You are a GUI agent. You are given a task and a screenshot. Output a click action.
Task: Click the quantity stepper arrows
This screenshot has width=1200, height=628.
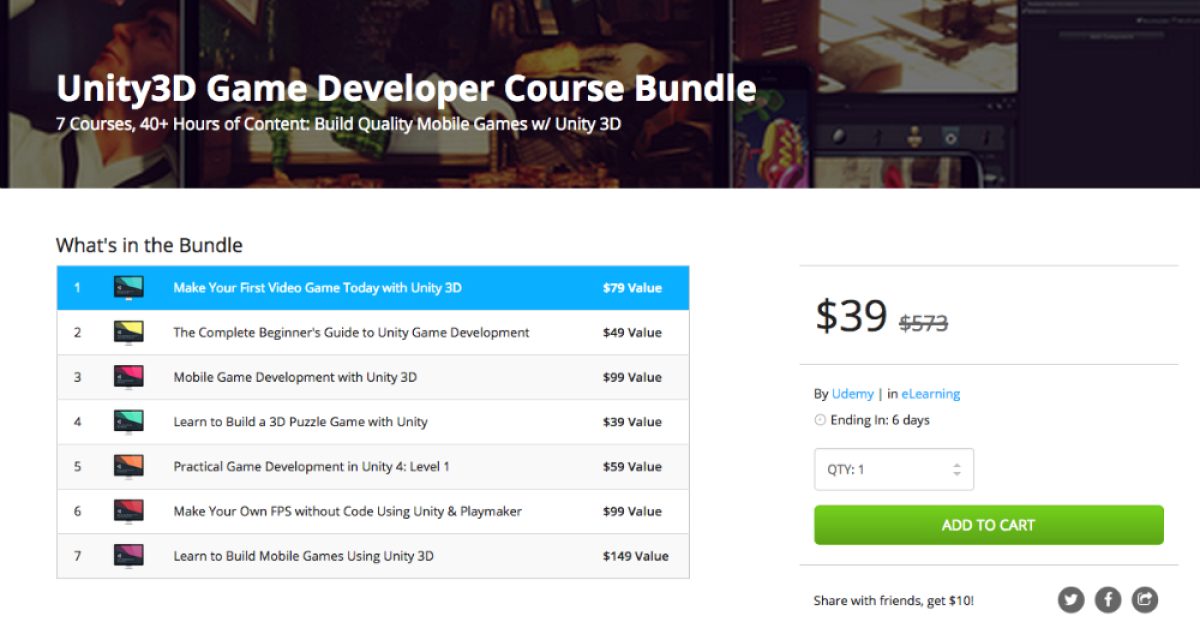[x=957, y=470]
